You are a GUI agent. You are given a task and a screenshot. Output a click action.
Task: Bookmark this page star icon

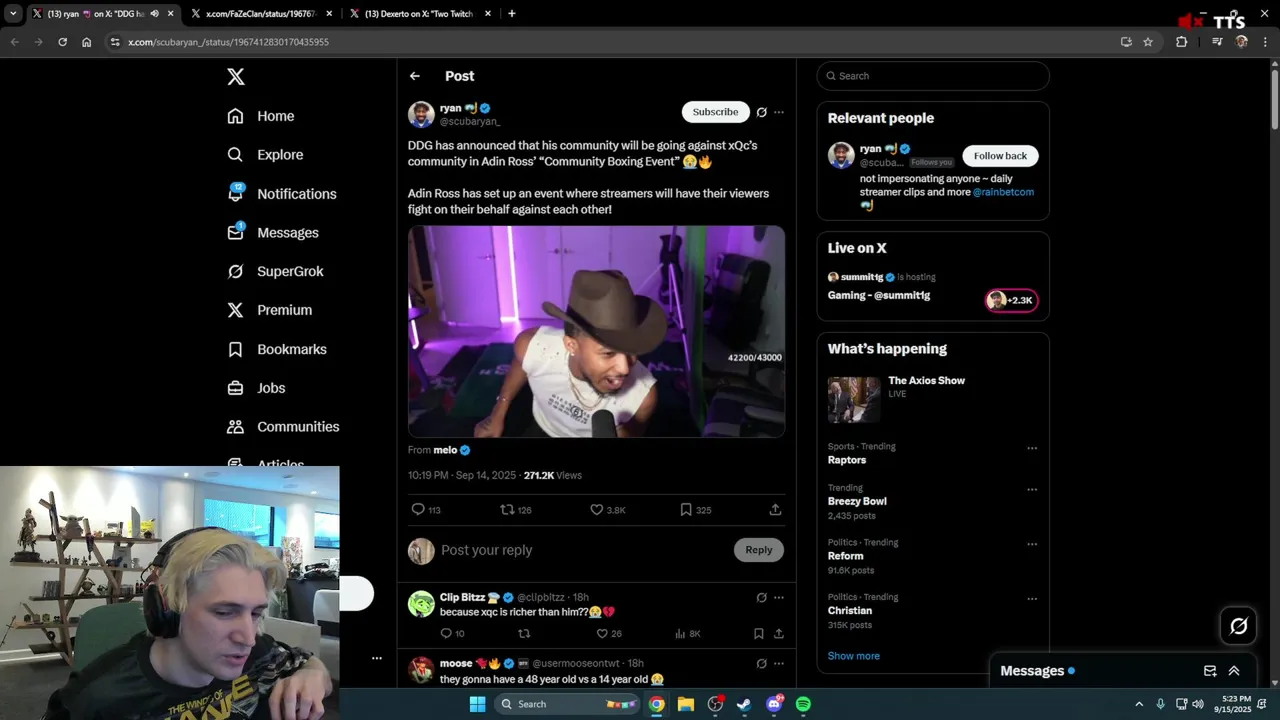click(1148, 42)
